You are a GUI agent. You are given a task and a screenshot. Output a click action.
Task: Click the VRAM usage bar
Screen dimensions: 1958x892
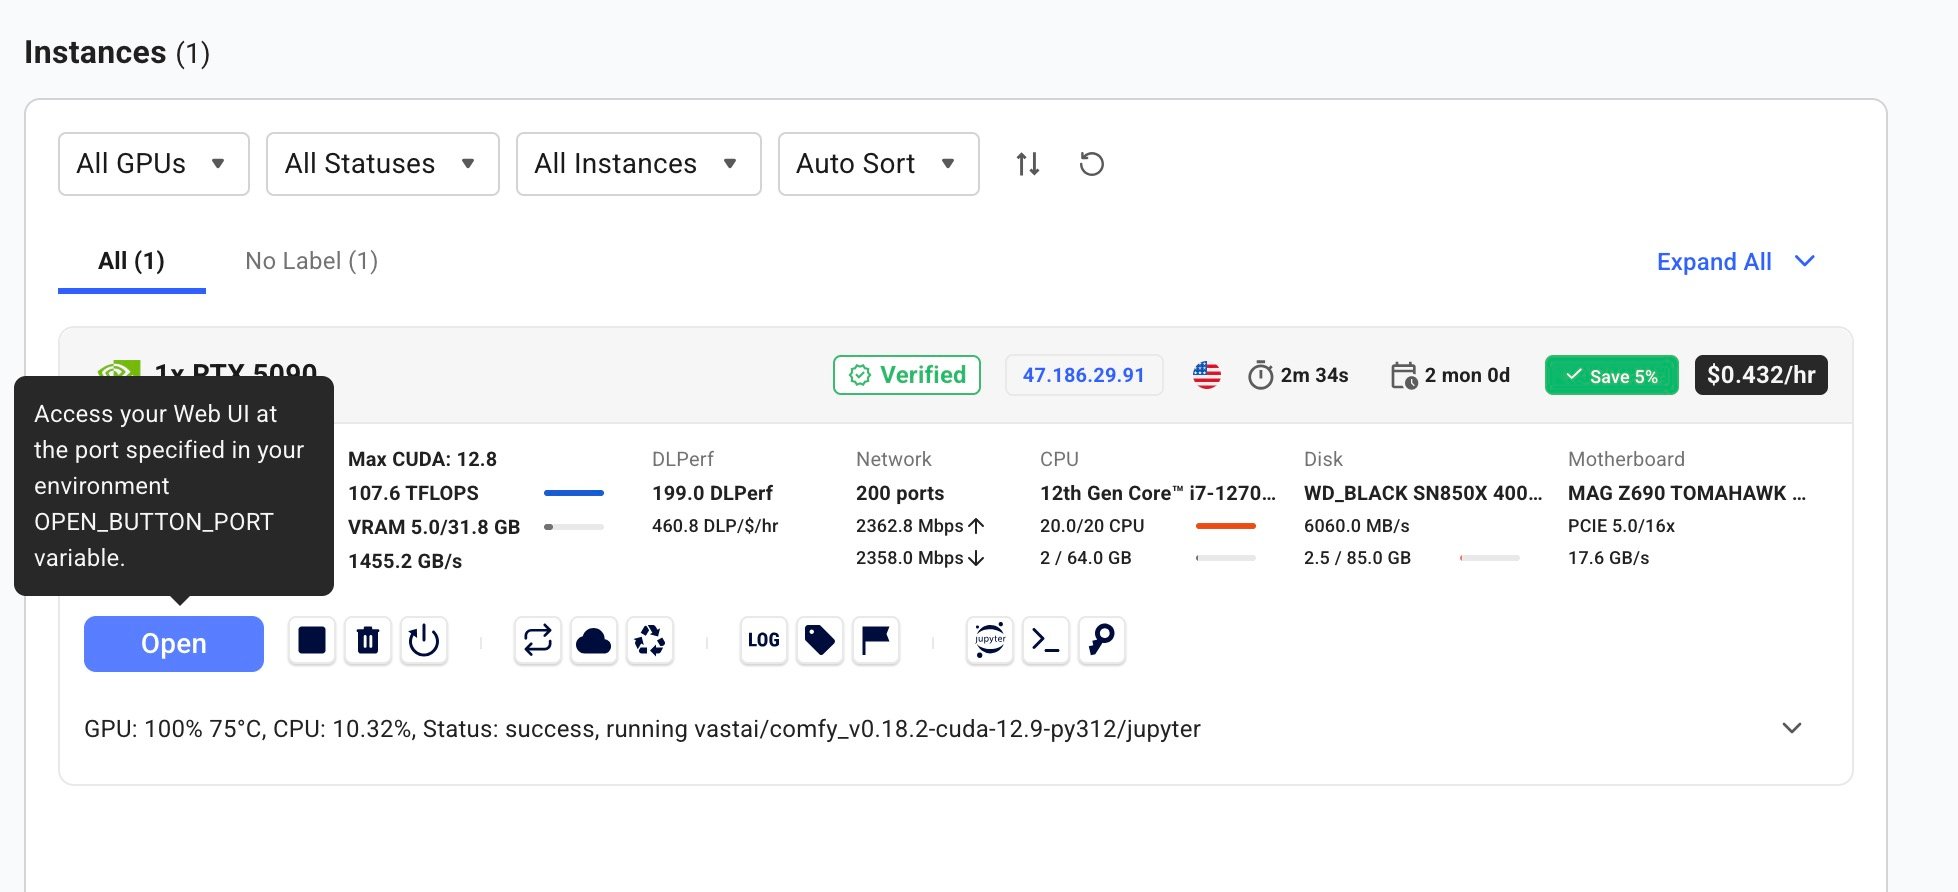(x=574, y=527)
